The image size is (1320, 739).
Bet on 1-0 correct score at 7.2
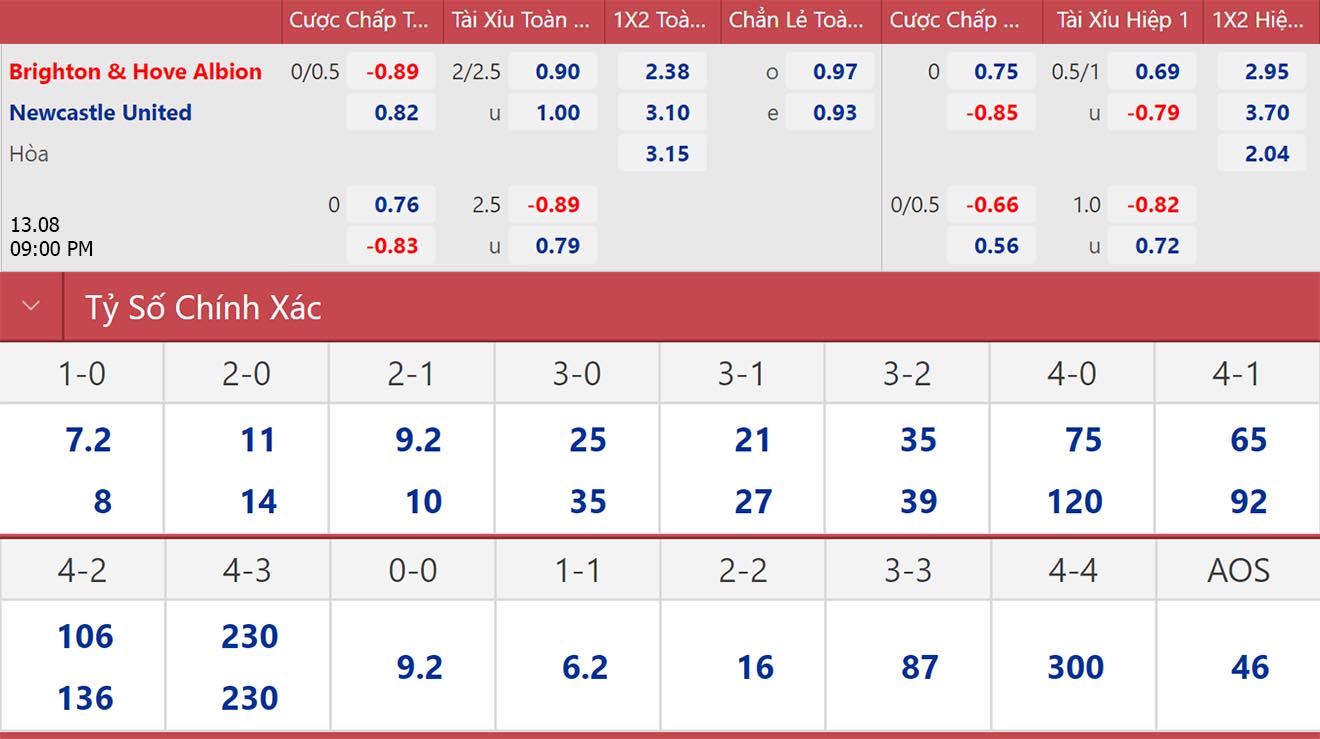point(88,440)
